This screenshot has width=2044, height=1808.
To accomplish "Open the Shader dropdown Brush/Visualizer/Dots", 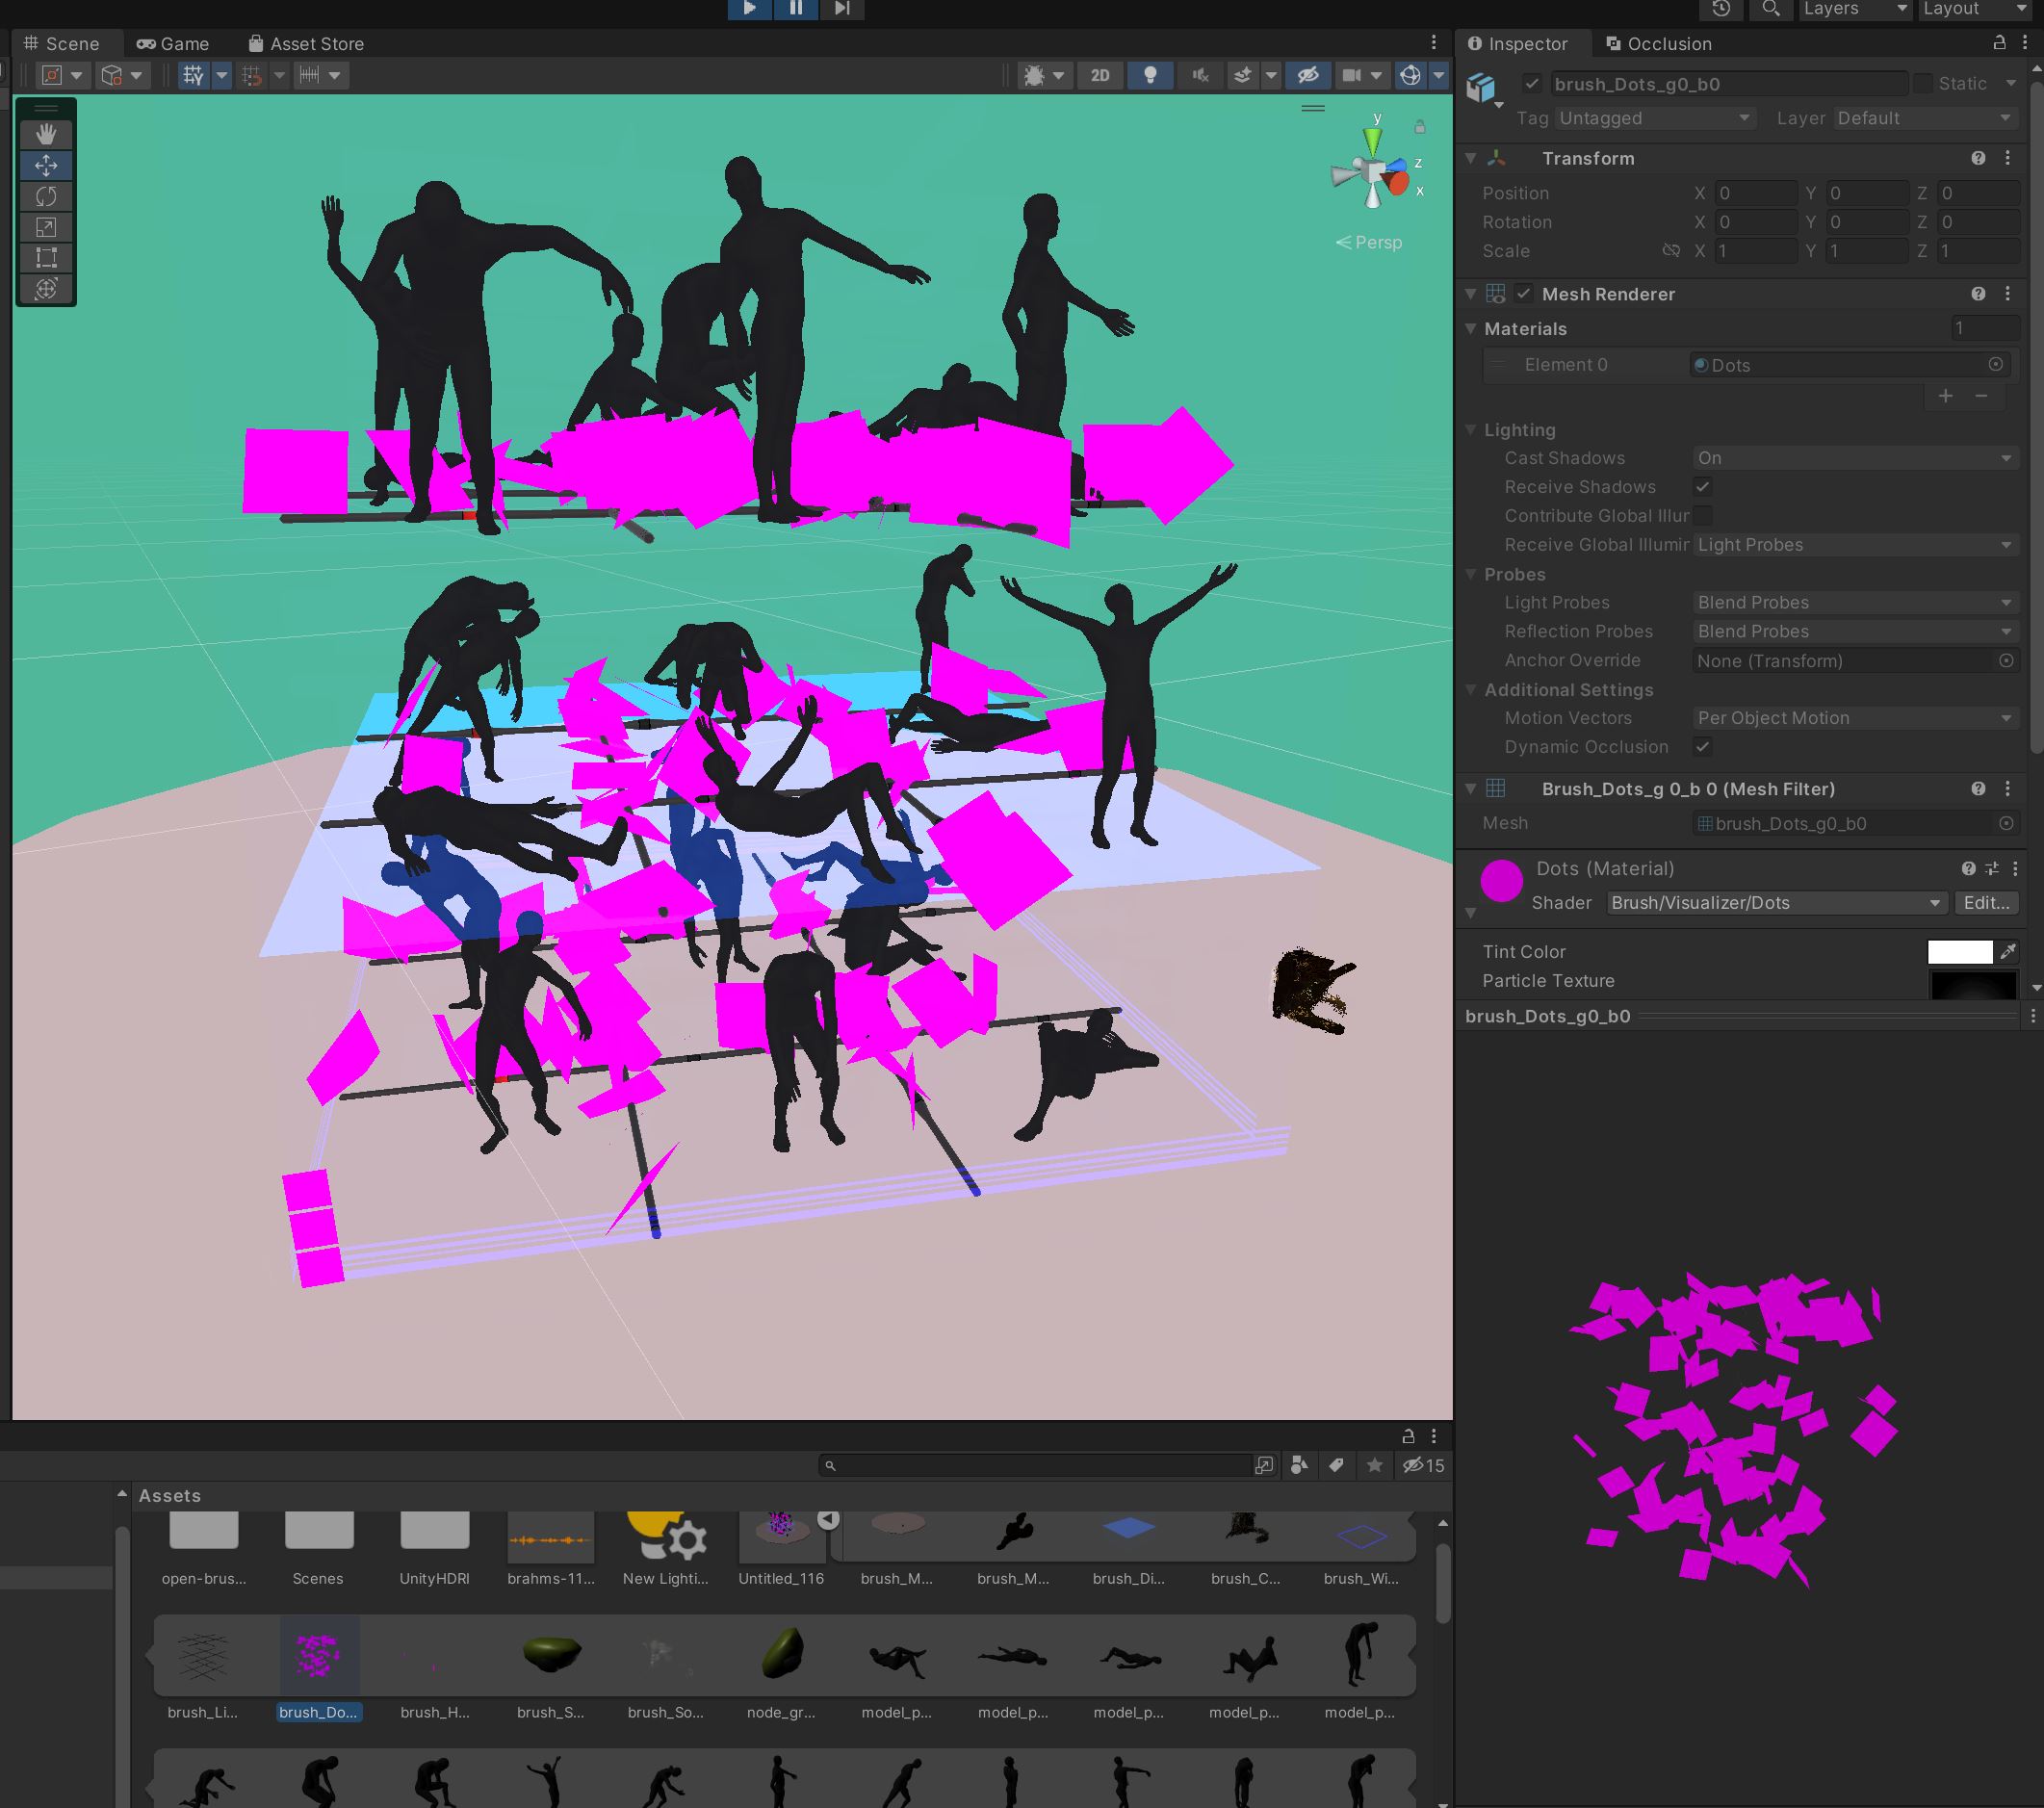I will tap(1776, 903).
